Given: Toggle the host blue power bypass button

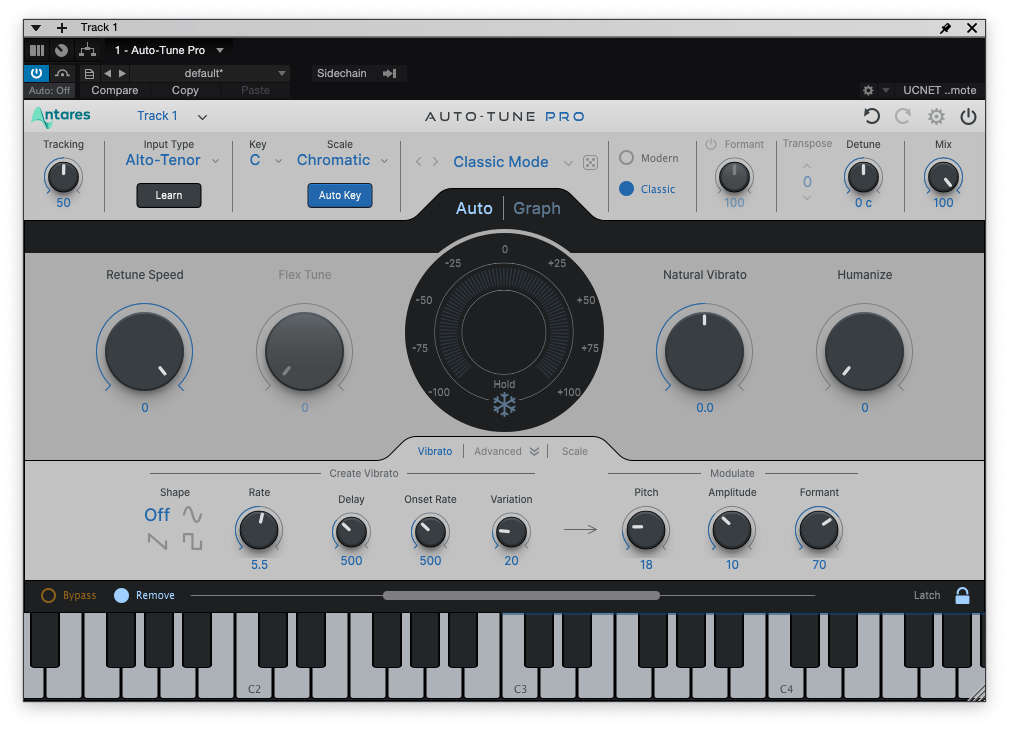Looking at the screenshot, I should click(37, 73).
